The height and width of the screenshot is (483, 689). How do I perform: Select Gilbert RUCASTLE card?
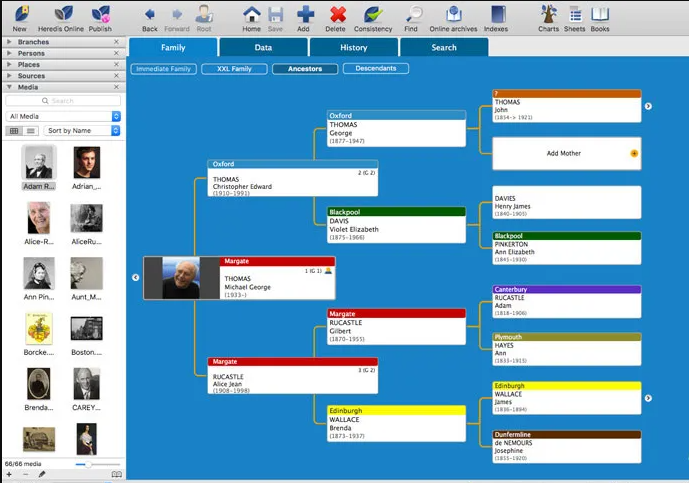(x=396, y=327)
